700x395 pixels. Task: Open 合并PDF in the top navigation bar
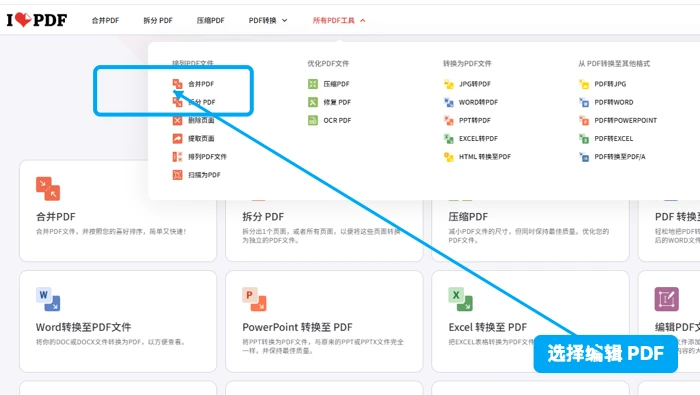coord(105,21)
